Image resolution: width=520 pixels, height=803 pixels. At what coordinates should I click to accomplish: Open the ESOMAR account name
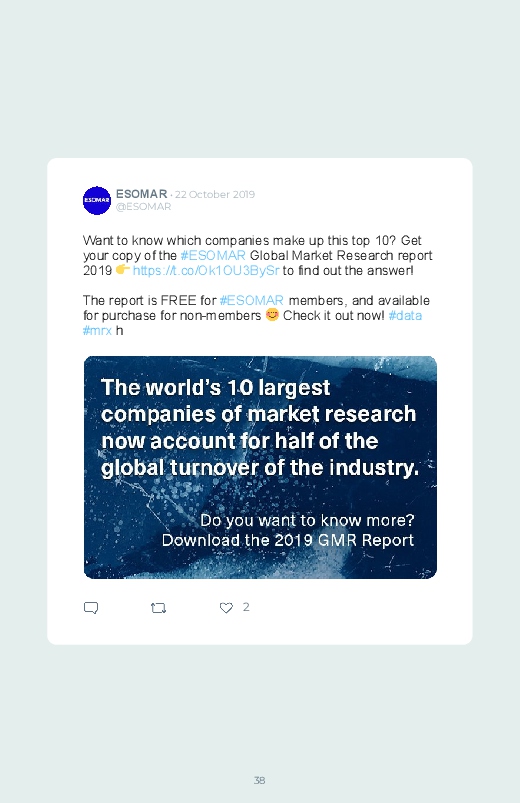pos(141,194)
